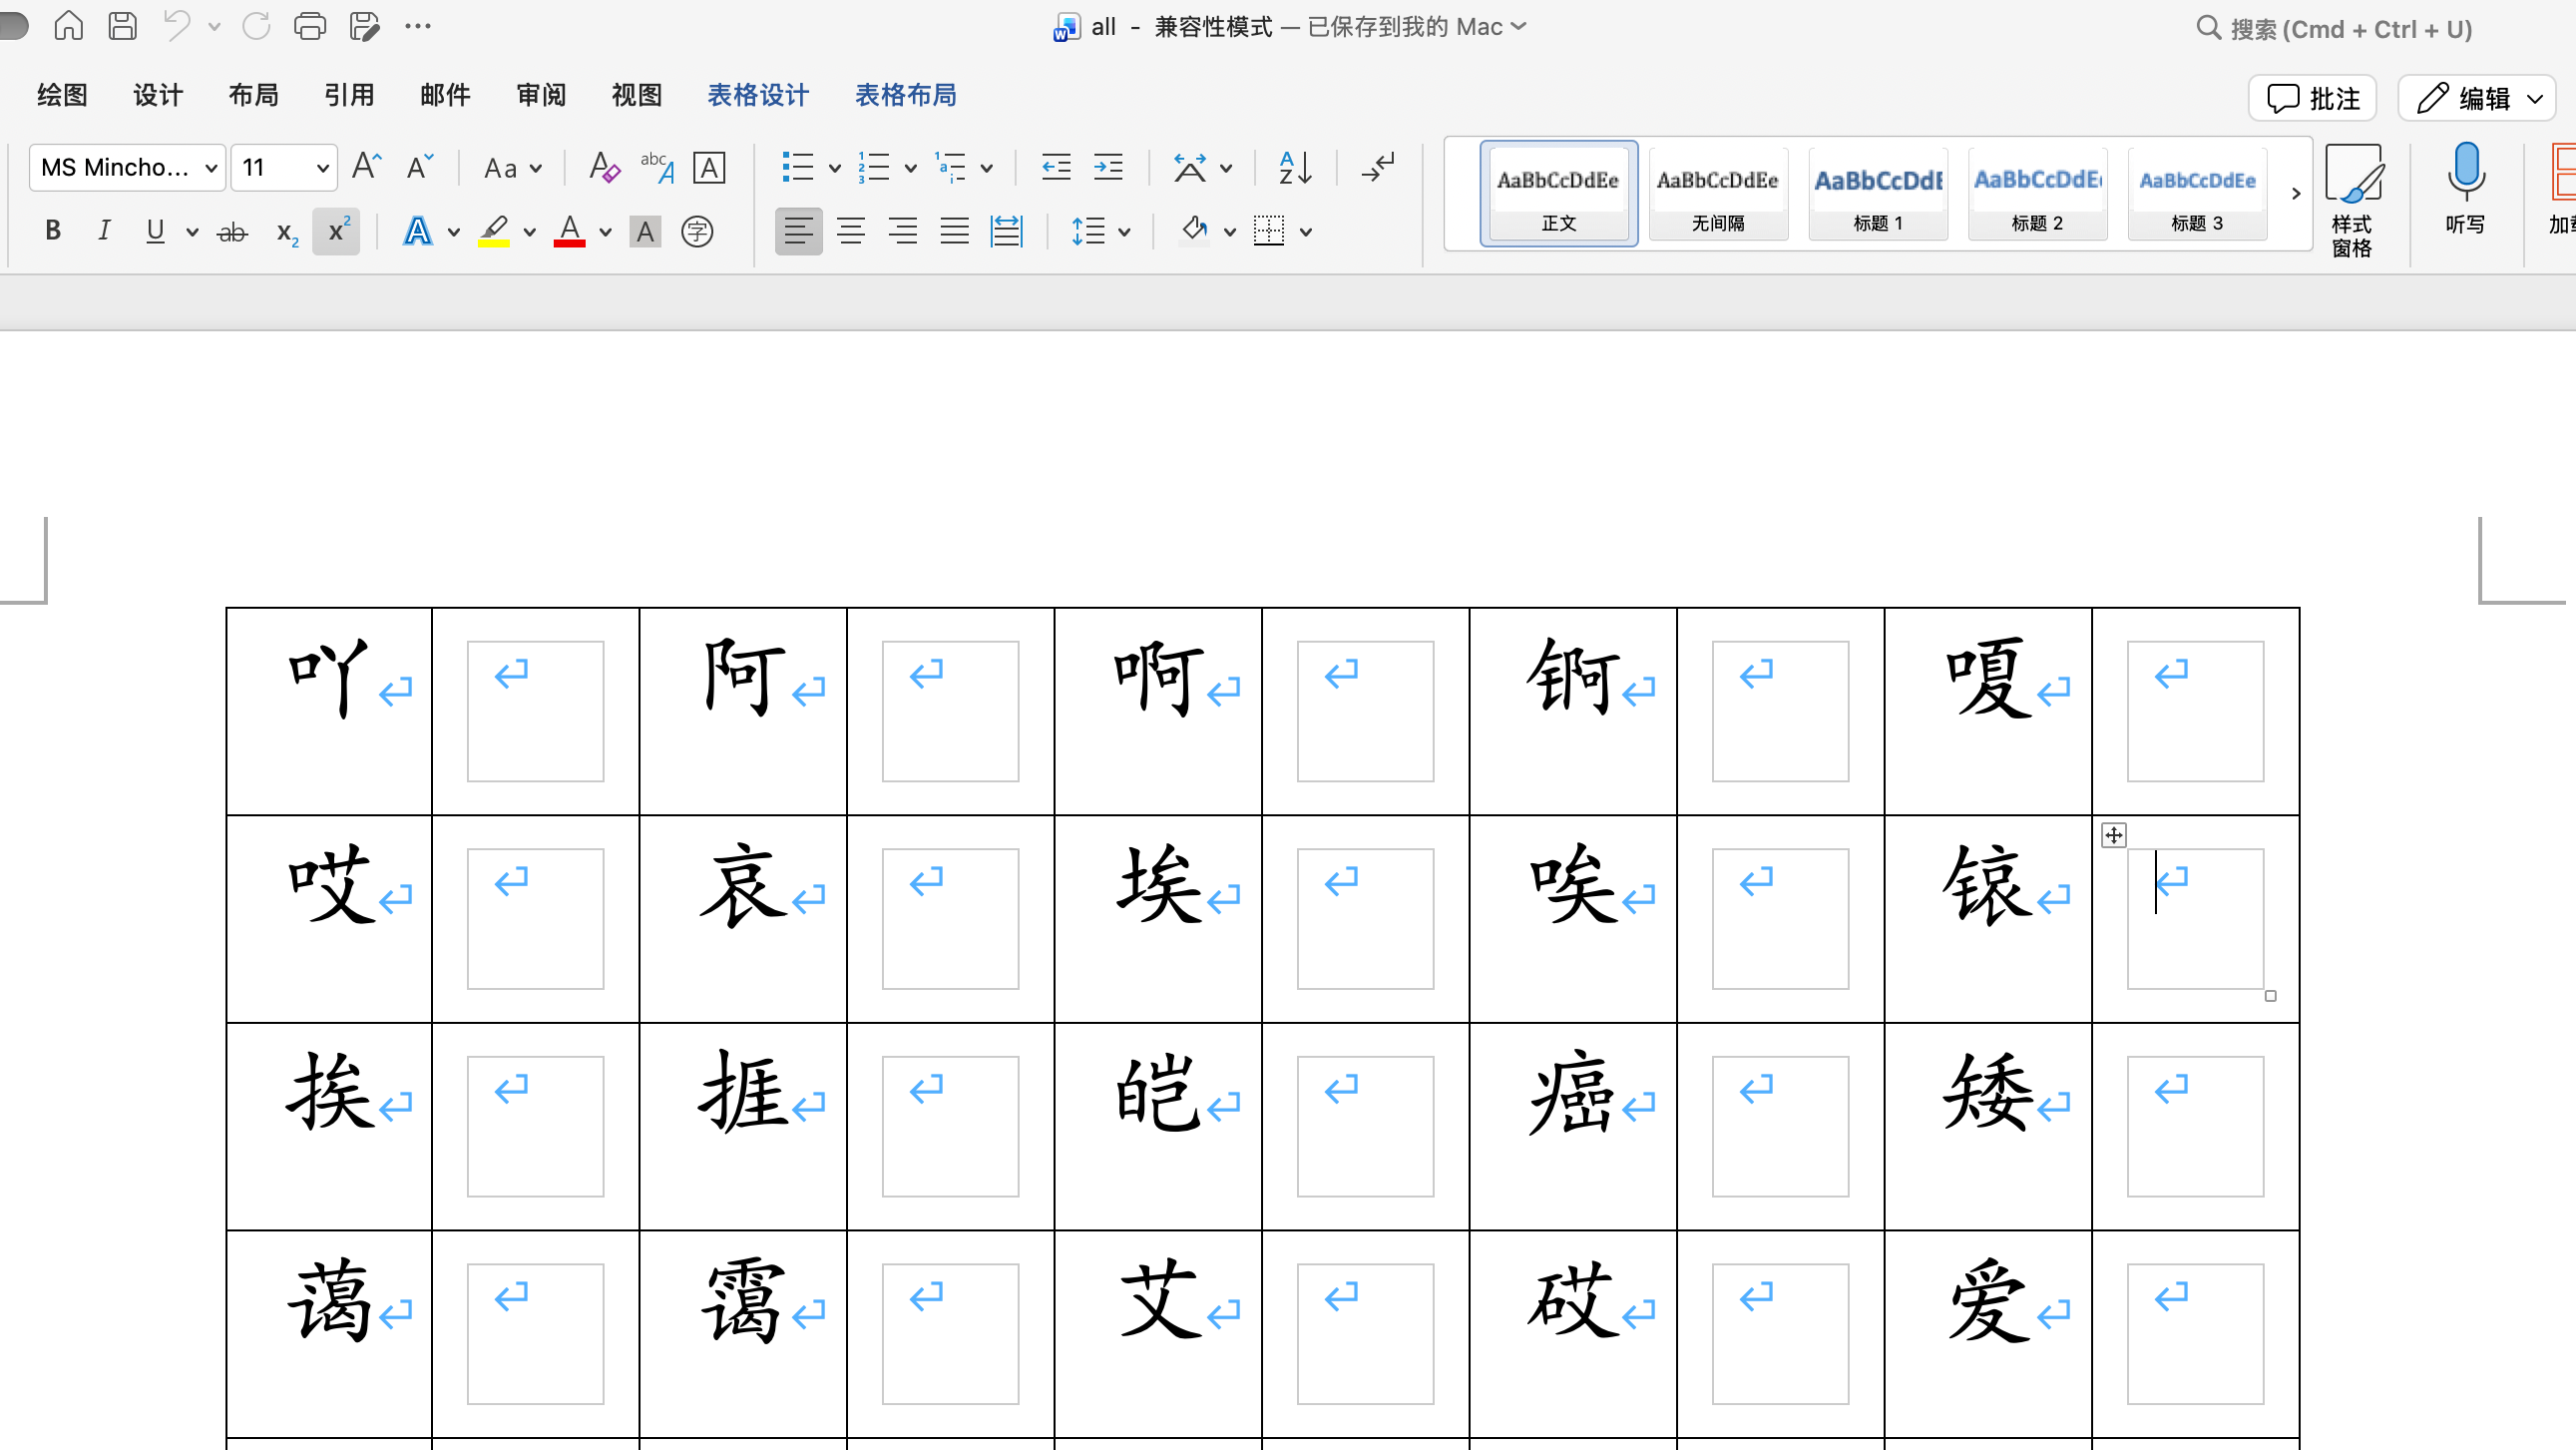Switch to 引用 tab
This screenshot has height=1450, width=2576.
349,95
